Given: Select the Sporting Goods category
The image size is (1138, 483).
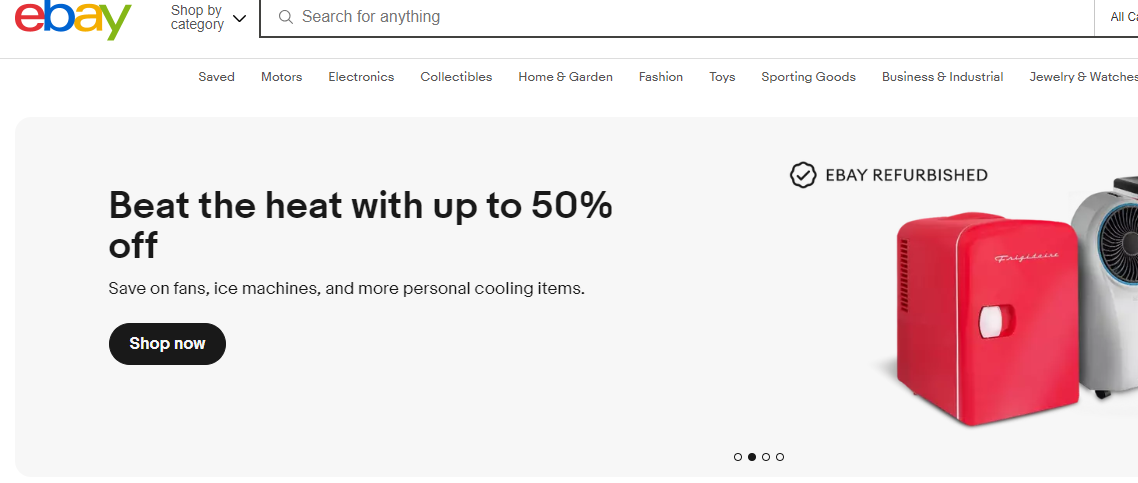Looking at the screenshot, I should pyautogui.click(x=808, y=77).
